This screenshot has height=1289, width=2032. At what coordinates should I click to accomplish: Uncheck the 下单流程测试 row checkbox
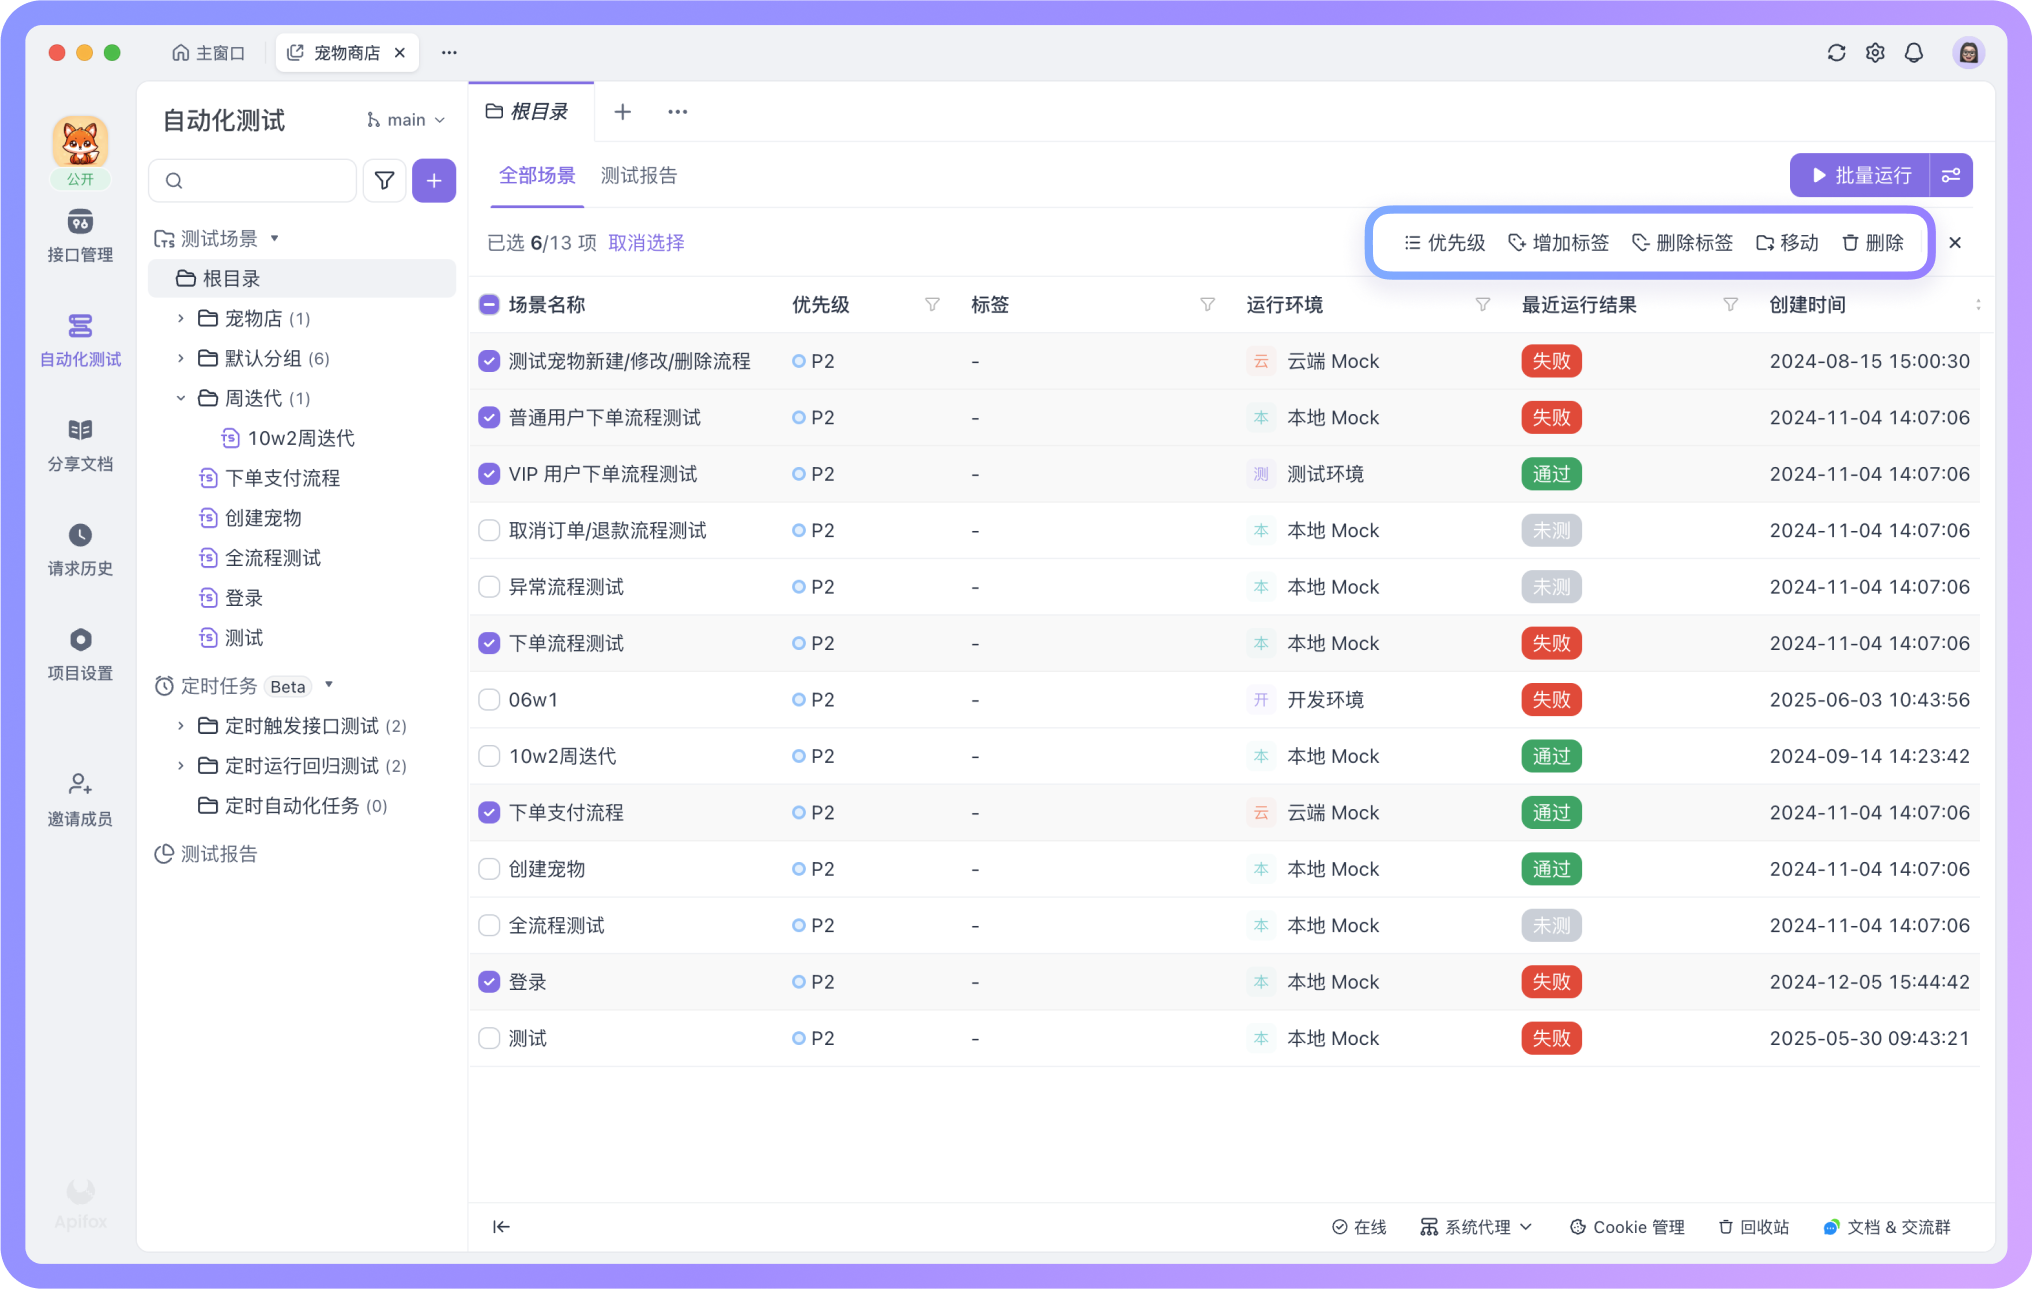pos(489,644)
